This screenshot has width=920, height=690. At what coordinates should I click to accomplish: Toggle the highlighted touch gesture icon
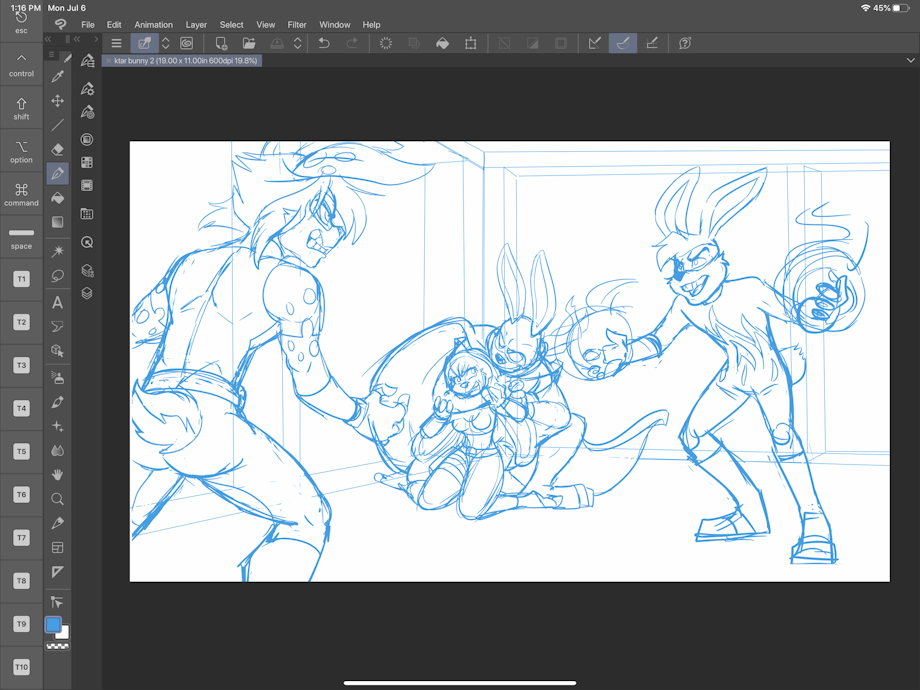click(x=144, y=43)
